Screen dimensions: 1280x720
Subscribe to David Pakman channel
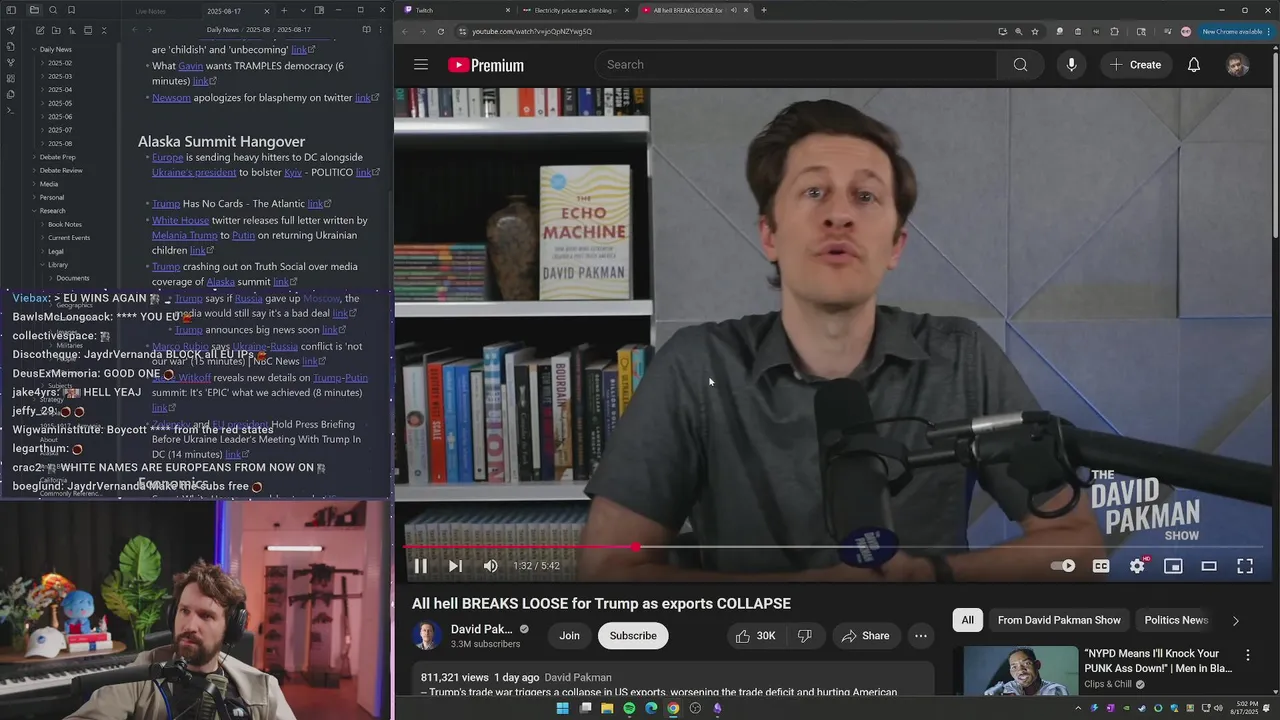coord(633,636)
